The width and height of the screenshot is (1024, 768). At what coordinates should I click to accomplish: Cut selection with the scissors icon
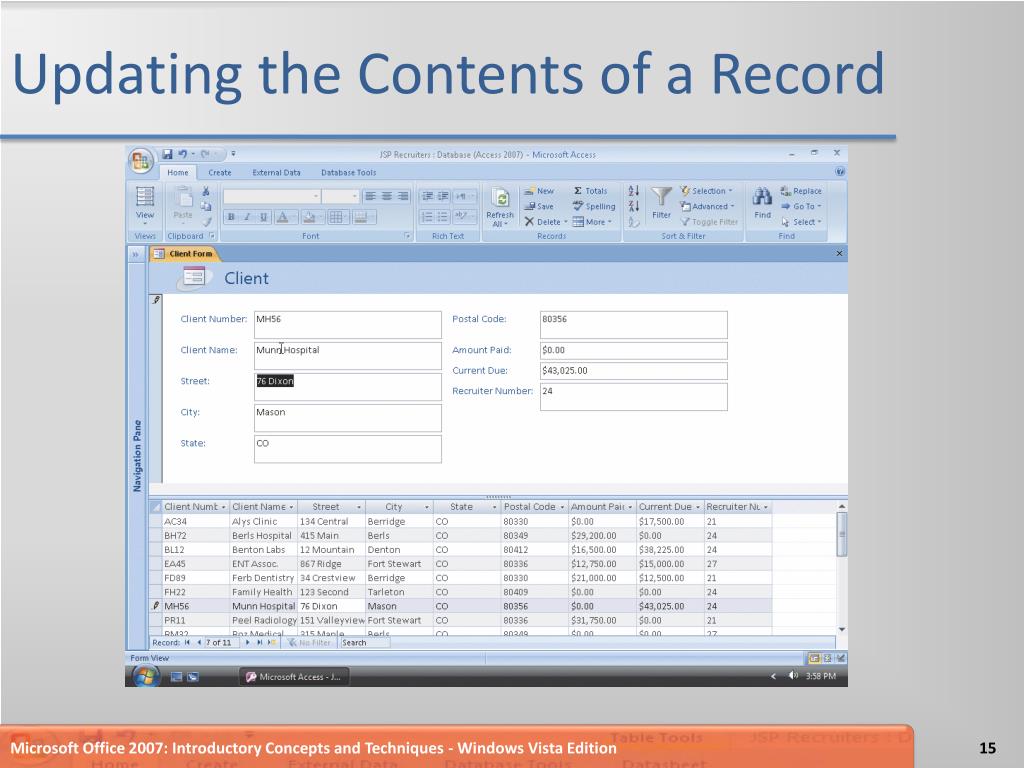206,191
